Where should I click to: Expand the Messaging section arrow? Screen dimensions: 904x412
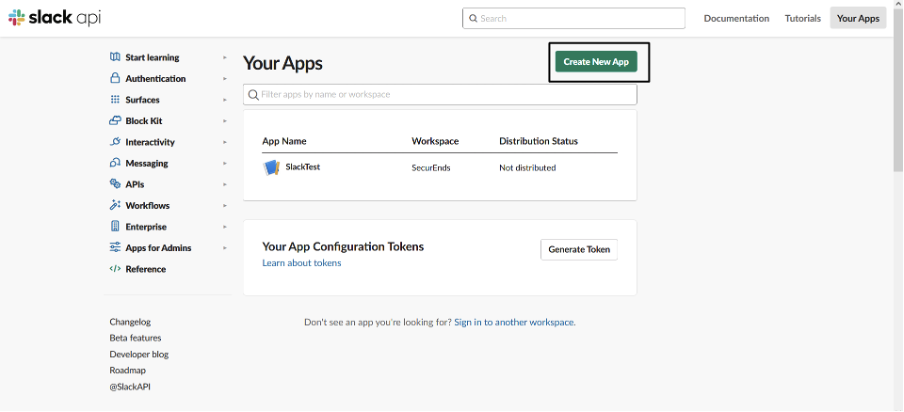point(225,164)
